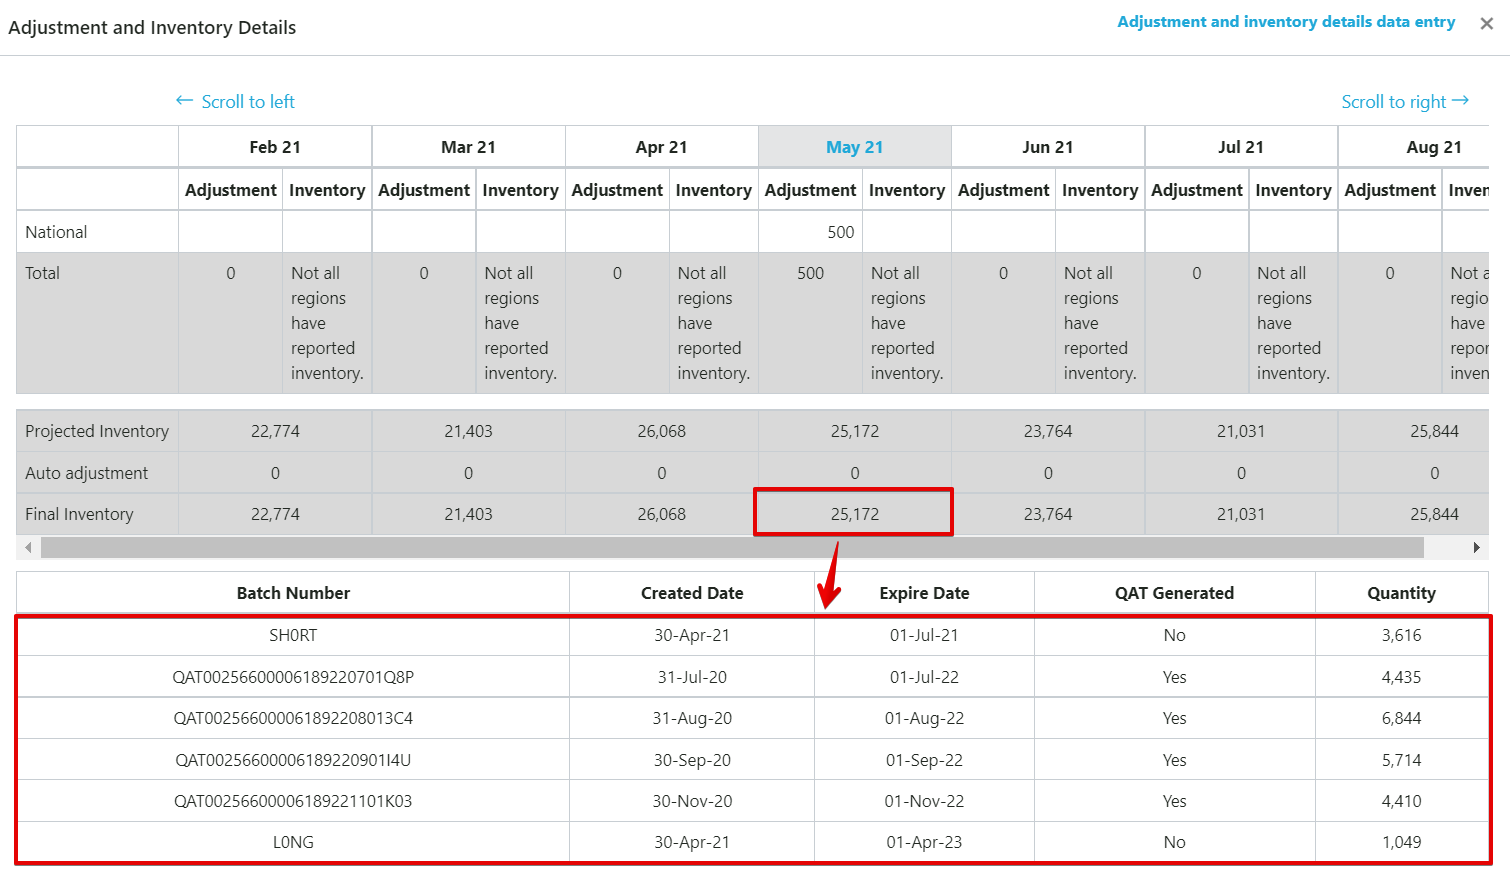Select the Jun 21 column header

pos(1048,147)
